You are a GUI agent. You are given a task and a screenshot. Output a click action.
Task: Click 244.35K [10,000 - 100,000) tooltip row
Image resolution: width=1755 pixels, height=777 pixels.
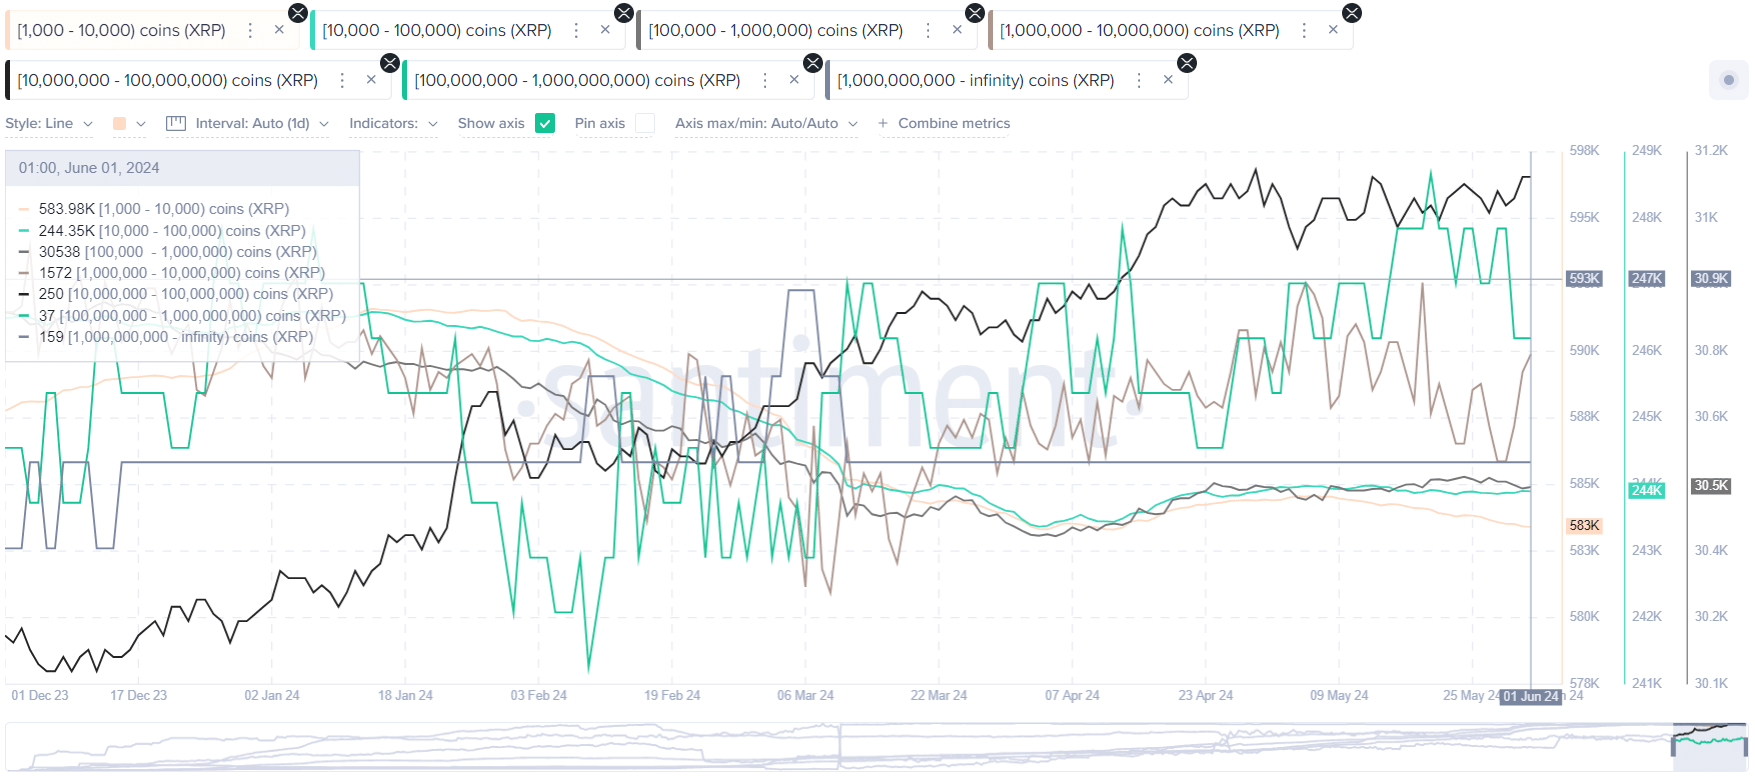pyautogui.click(x=162, y=231)
